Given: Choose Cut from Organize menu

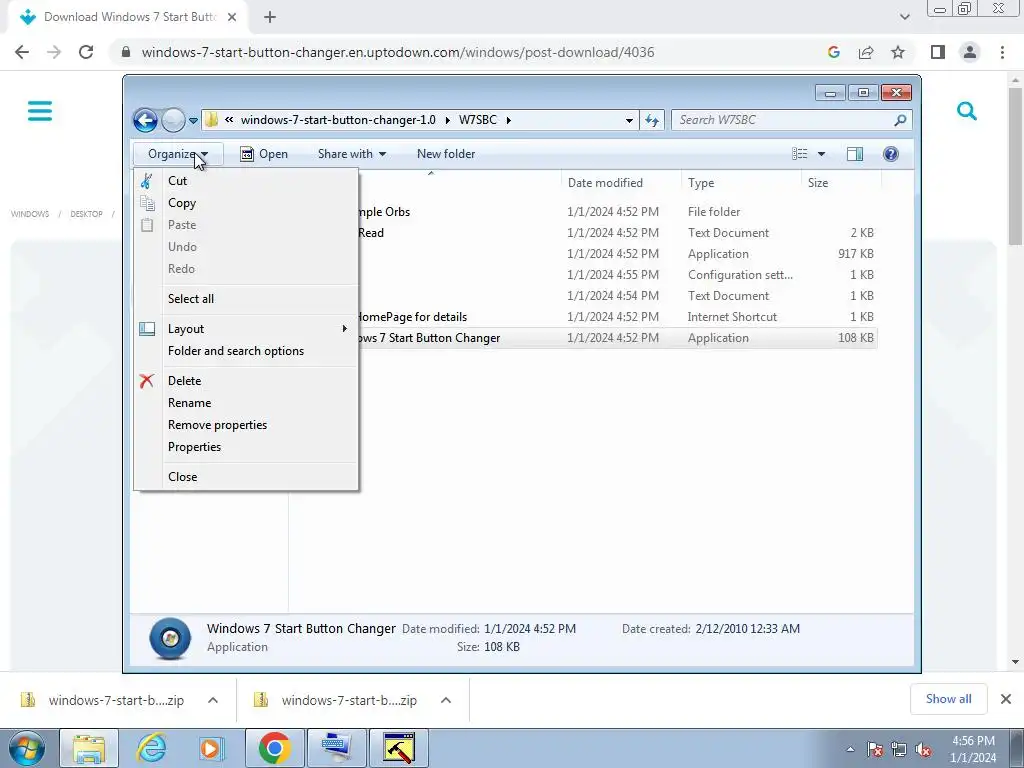Looking at the screenshot, I should point(246,181).
